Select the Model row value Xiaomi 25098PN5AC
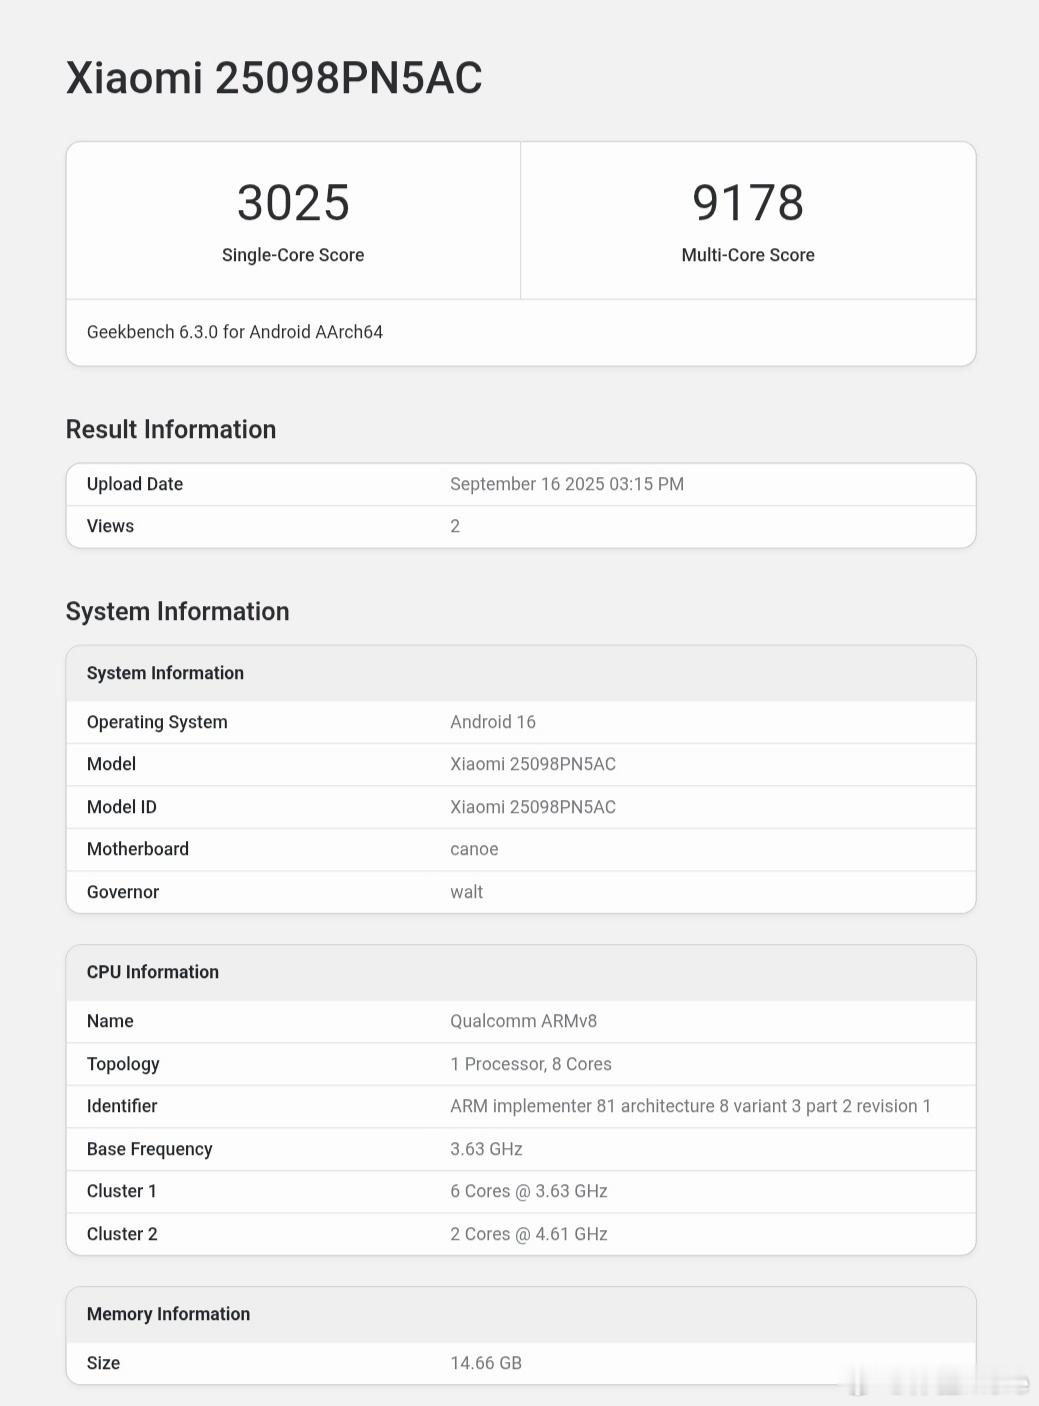Screen dimensions: 1039x1406 coord(533,764)
